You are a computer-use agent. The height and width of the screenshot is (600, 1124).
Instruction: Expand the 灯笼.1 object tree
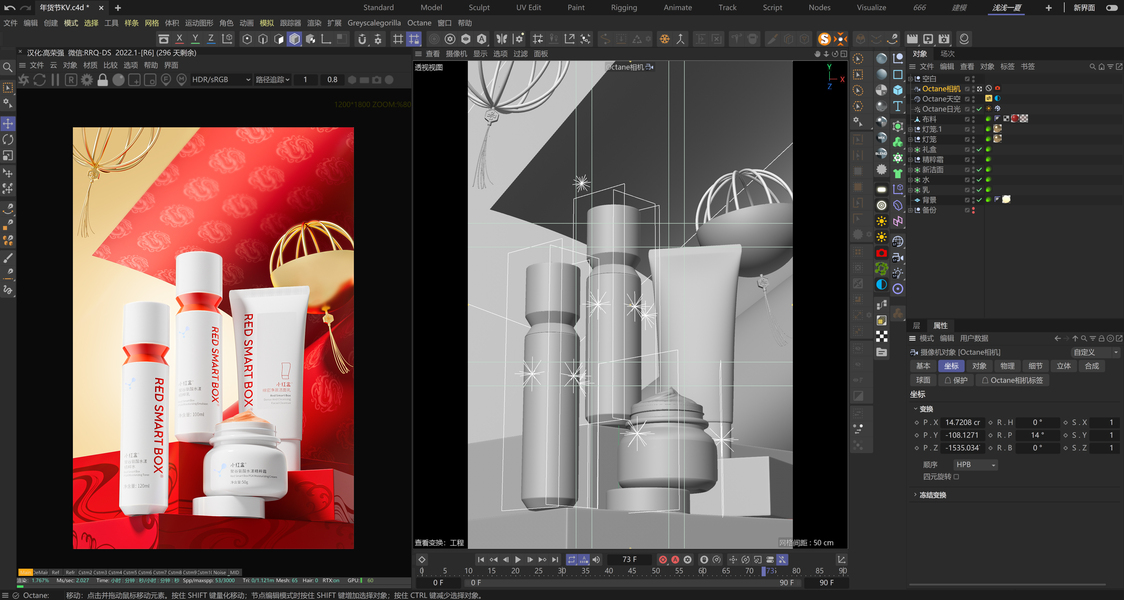pos(911,129)
